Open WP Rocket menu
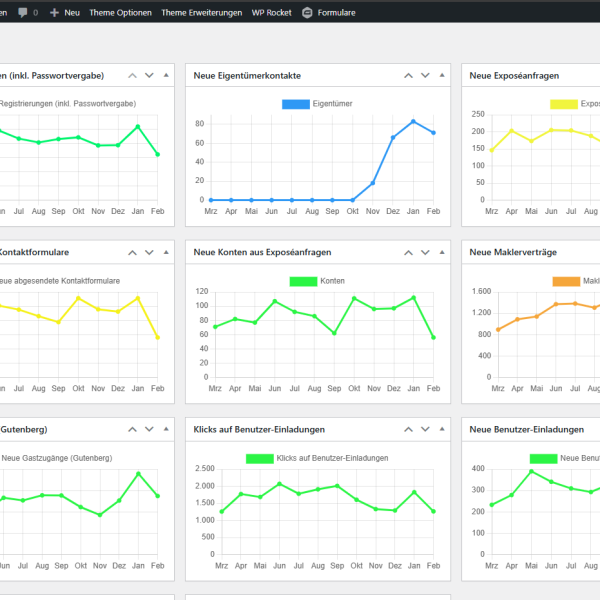 (x=272, y=13)
